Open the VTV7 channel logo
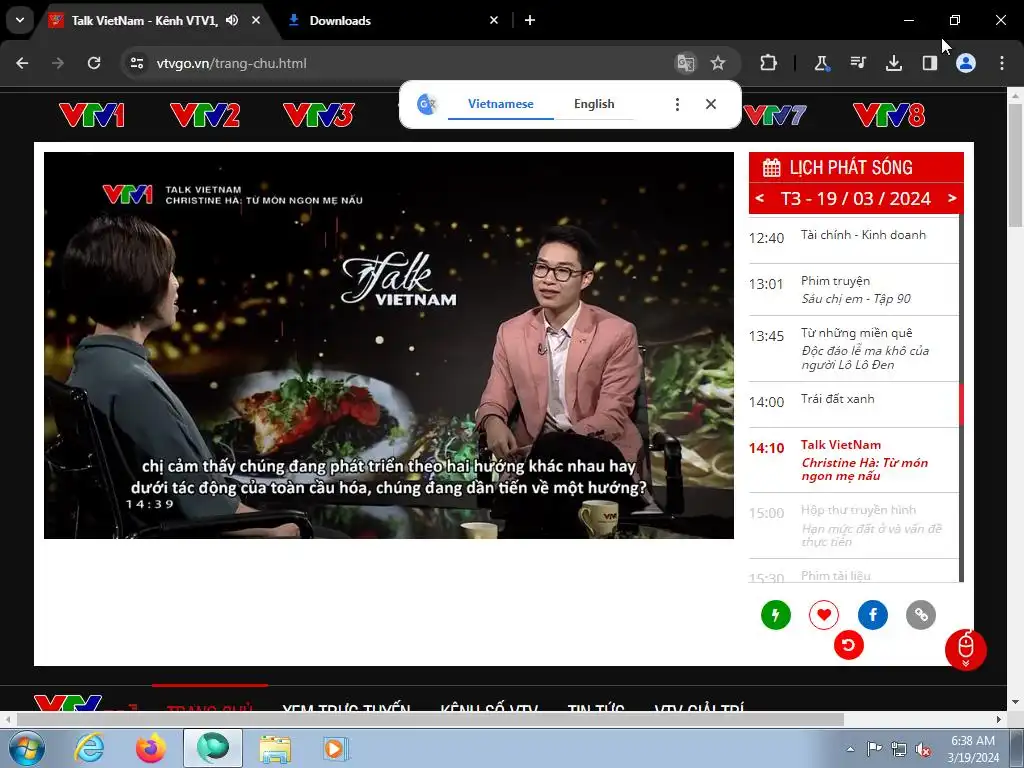The width and height of the screenshot is (1024, 768). point(775,115)
